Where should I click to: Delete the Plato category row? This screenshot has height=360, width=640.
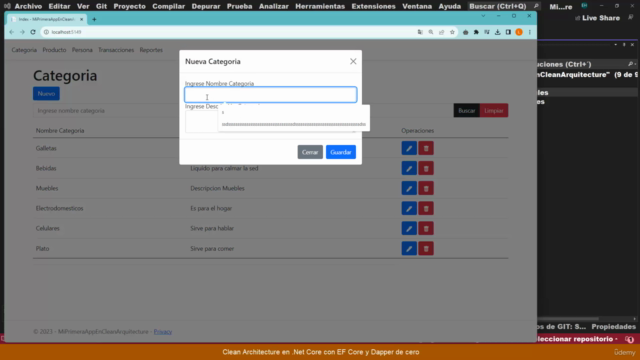426,248
